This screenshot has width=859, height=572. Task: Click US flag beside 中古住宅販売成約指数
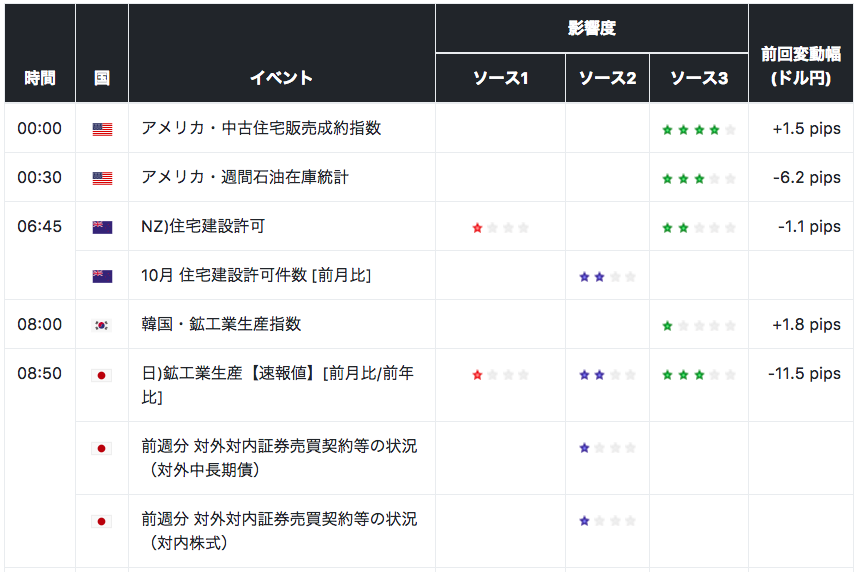coord(102,129)
